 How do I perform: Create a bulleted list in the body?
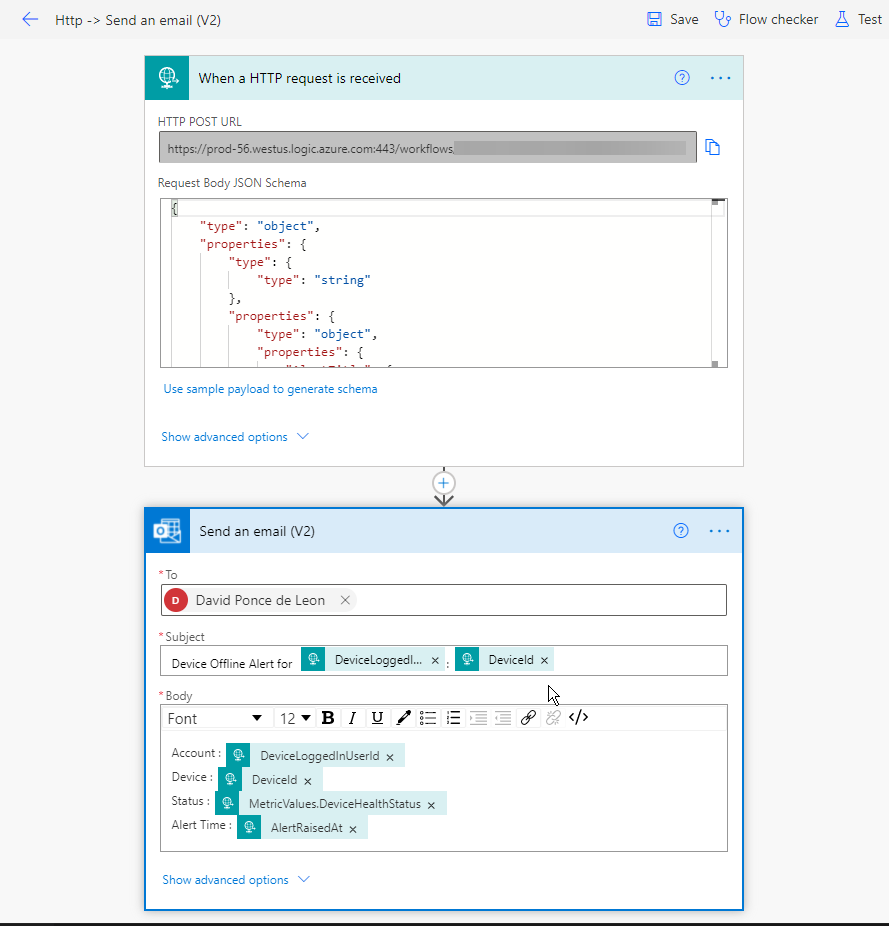428,717
